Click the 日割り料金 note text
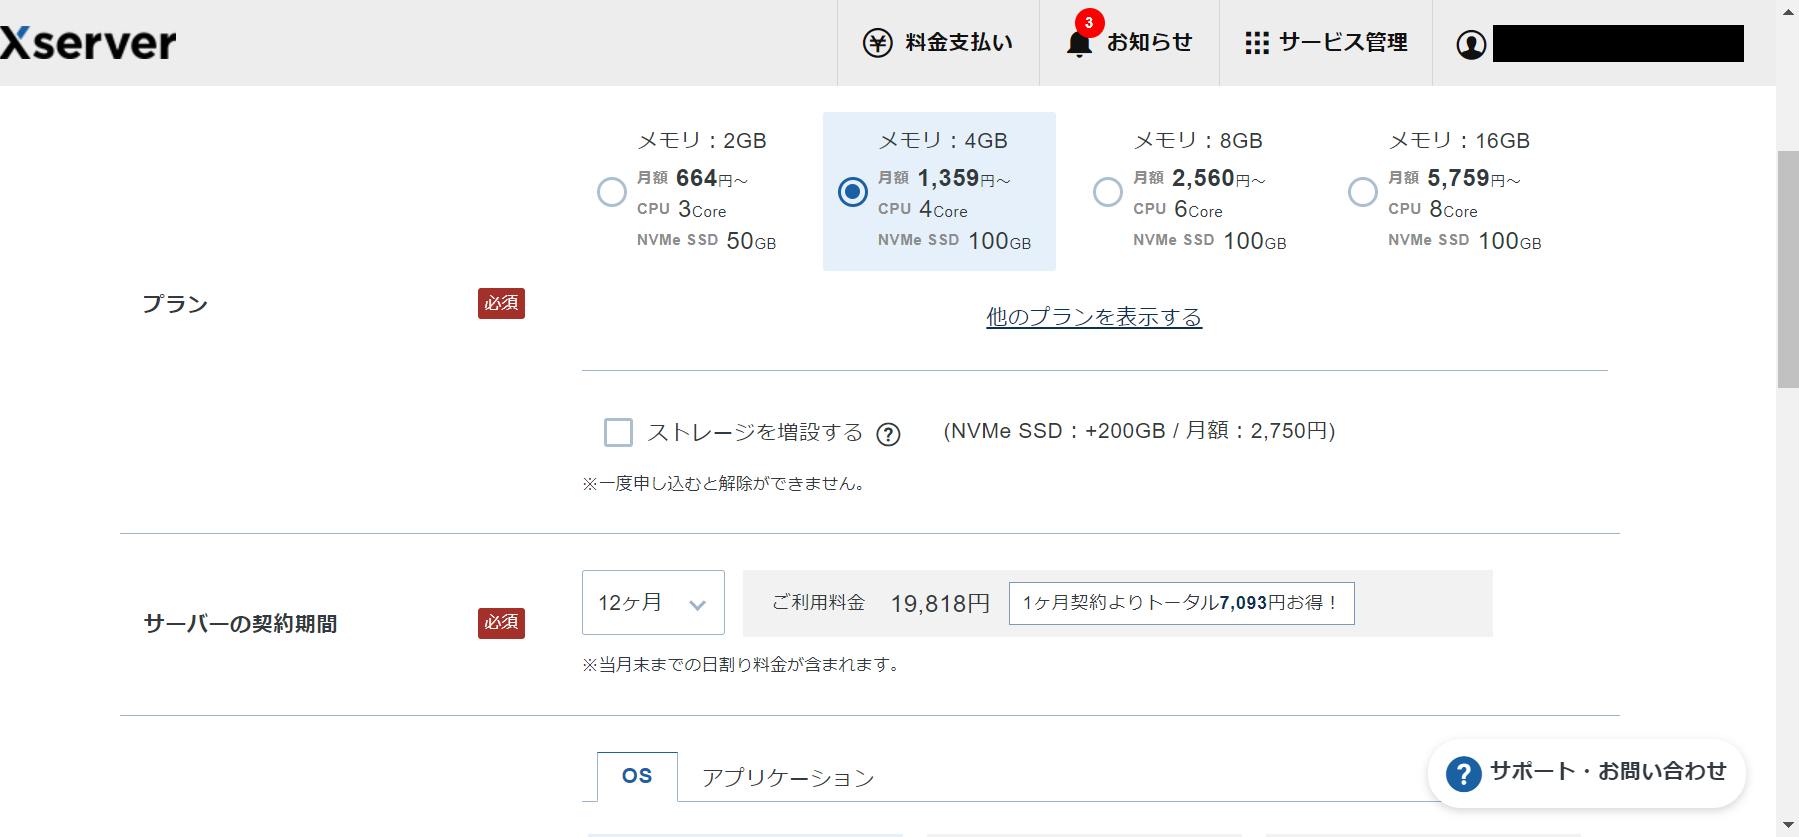Image resolution: width=1799 pixels, height=837 pixels. [741, 665]
